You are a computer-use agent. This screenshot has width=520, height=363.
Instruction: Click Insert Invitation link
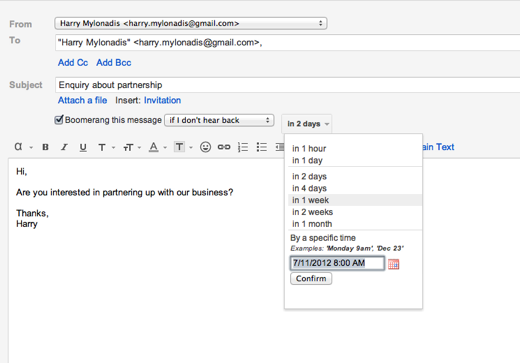click(x=162, y=100)
